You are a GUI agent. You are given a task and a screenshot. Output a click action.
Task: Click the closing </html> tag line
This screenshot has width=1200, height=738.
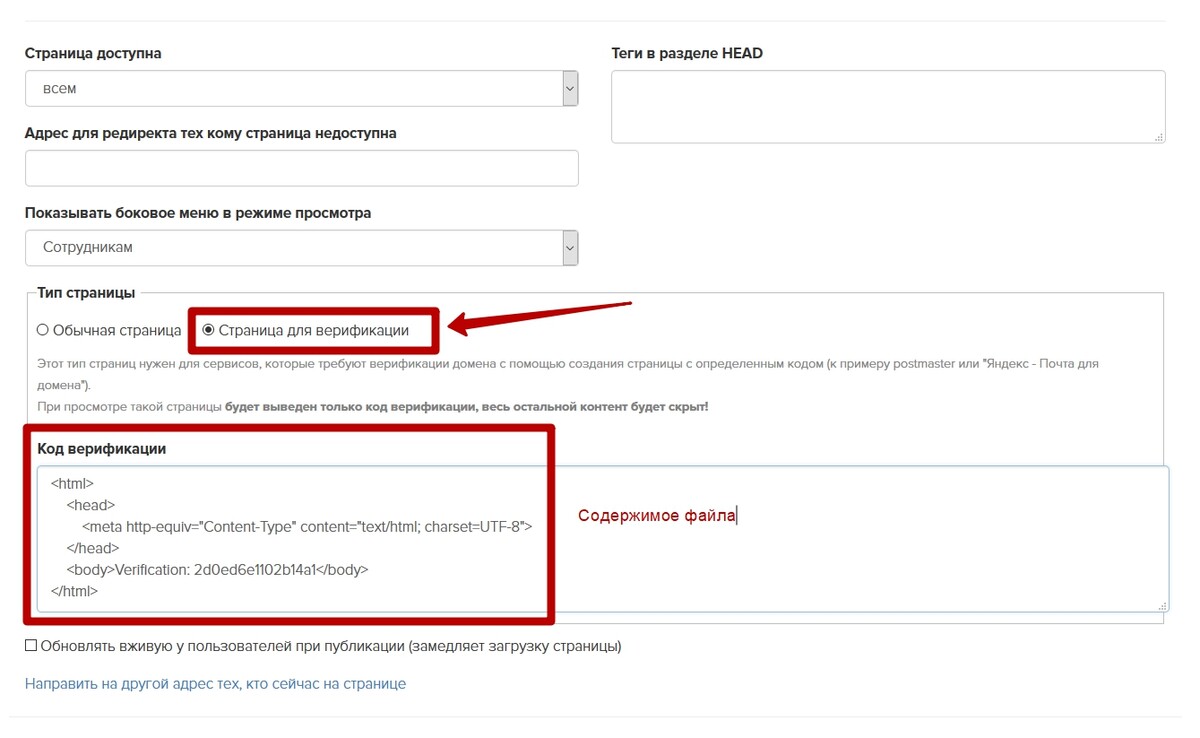point(74,591)
